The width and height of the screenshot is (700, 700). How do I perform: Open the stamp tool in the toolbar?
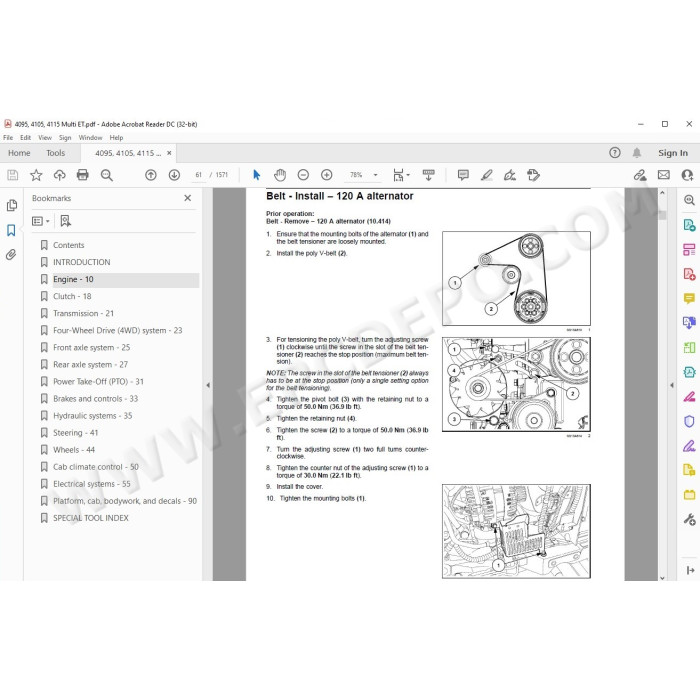click(x=533, y=175)
